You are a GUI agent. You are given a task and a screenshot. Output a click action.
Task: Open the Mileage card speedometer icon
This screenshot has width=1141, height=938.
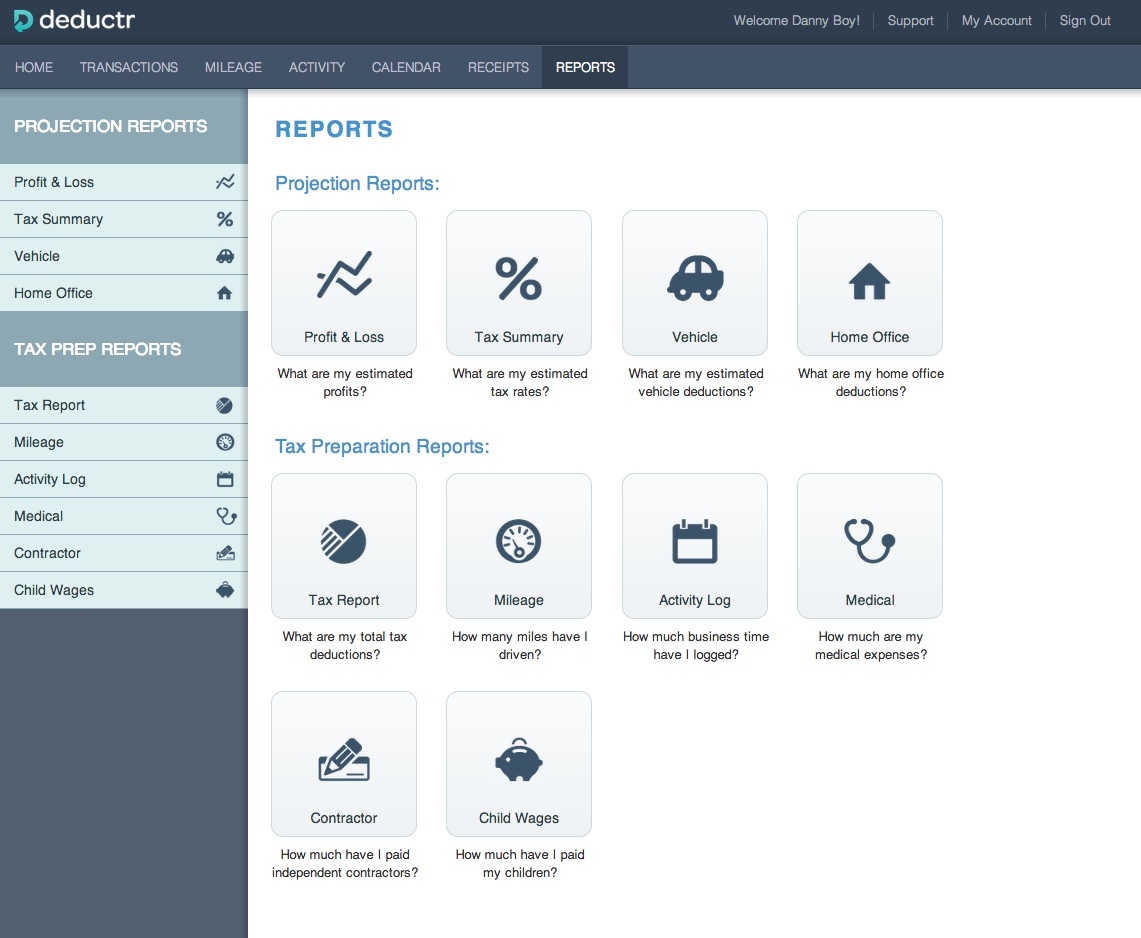click(x=519, y=541)
